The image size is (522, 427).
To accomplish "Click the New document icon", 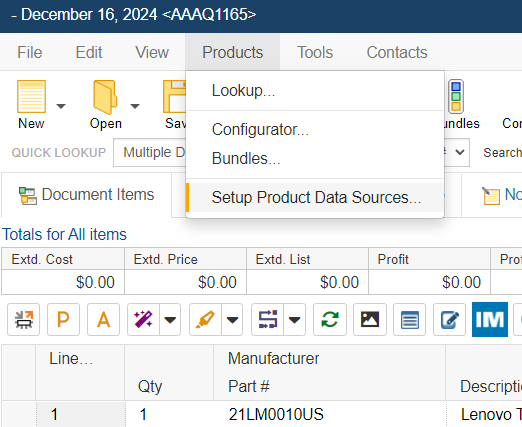I will pos(31,97).
